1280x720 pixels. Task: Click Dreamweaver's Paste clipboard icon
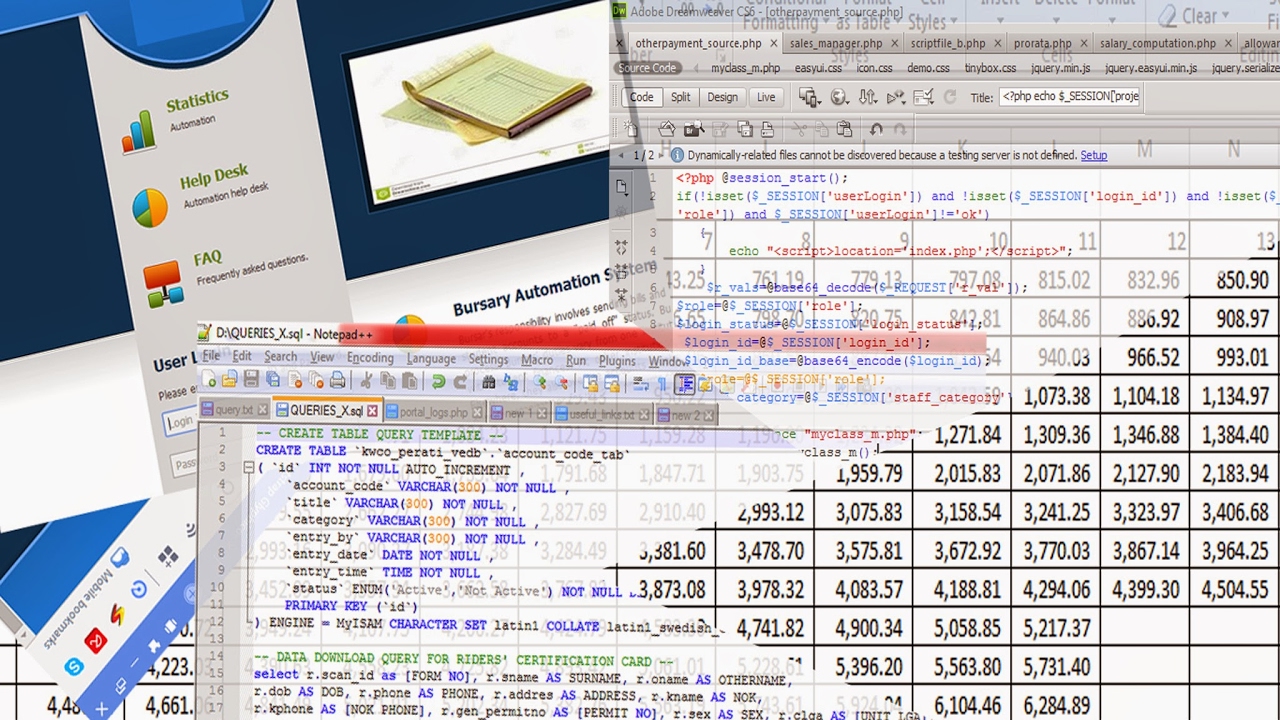(x=844, y=129)
